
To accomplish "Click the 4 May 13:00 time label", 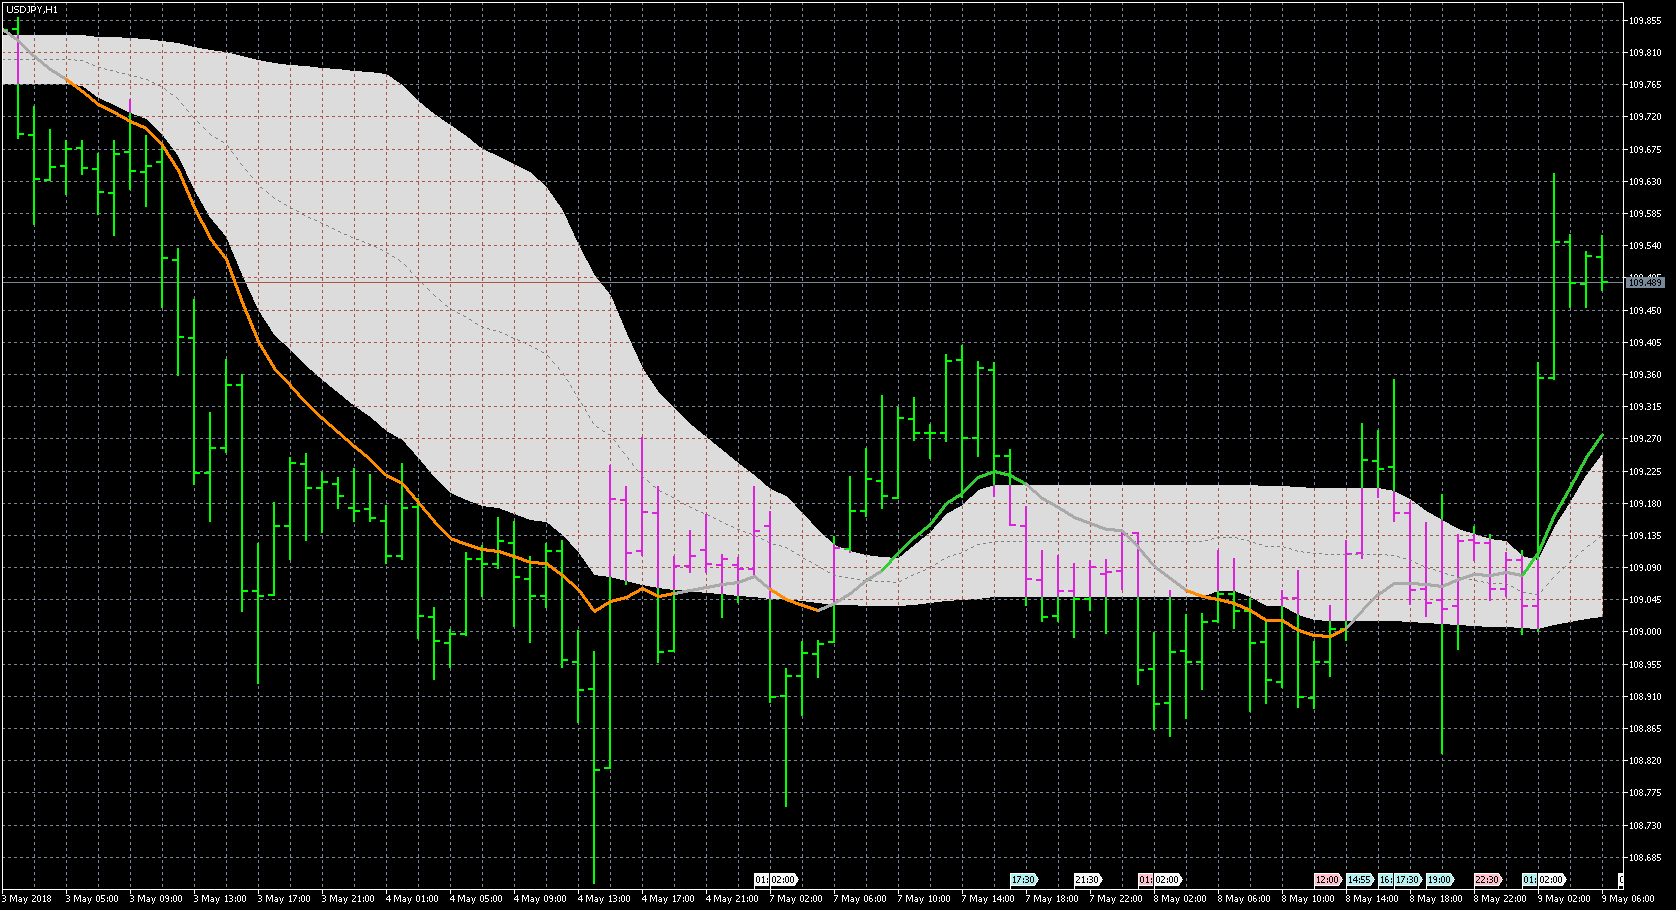I will pyautogui.click(x=606, y=899).
